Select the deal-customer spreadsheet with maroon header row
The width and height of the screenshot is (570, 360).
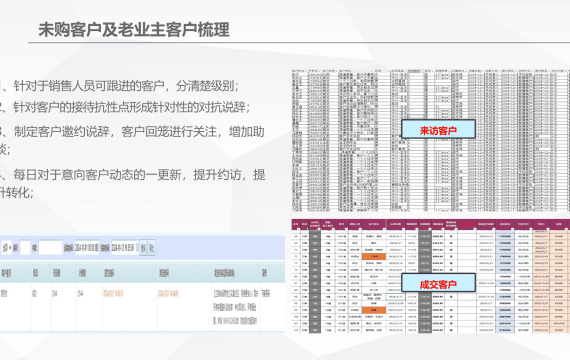pyautogui.click(x=431, y=276)
